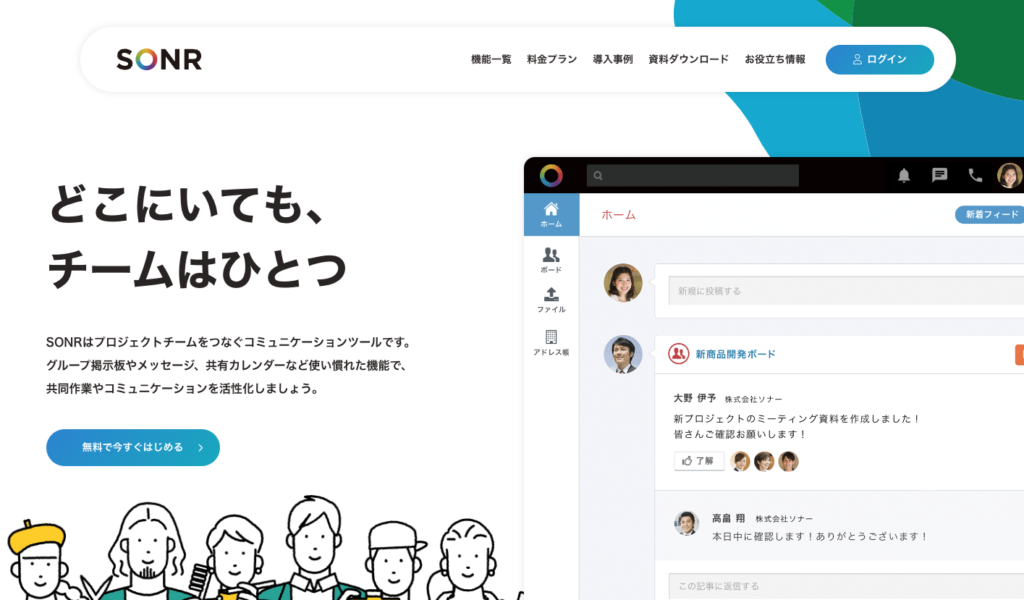Click the colorful ring app logo
Screen dimensions: 1024x600
click(x=551, y=175)
